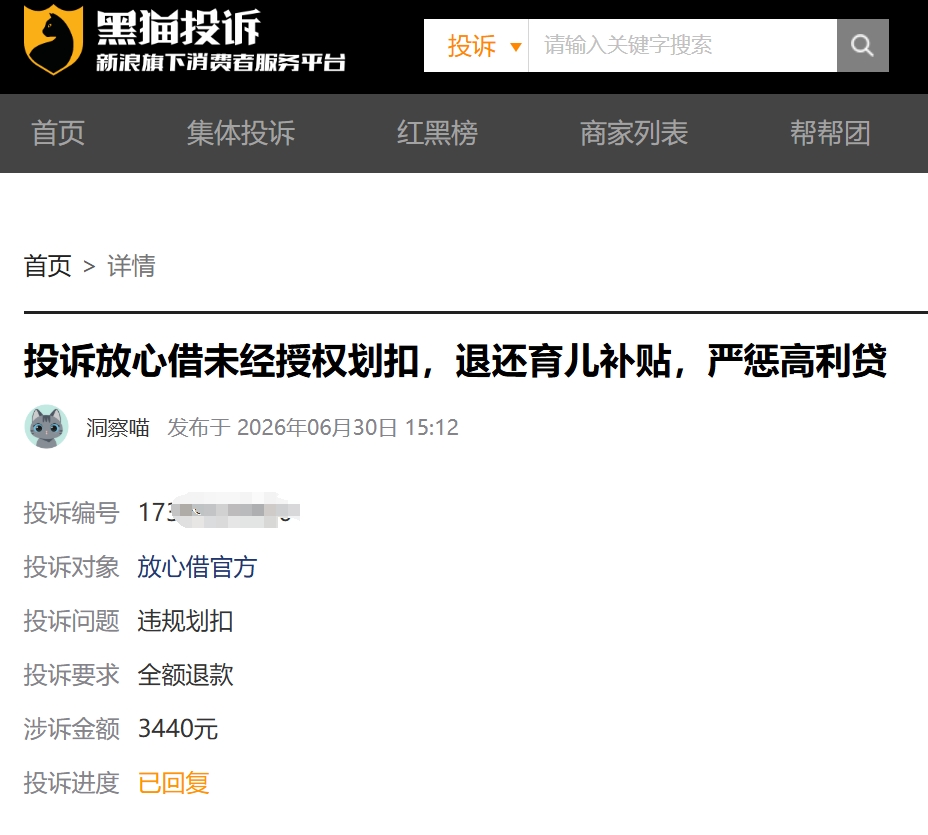Click the 首页 breadcrumb link
Image resolution: width=928 pixels, height=835 pixels.
[x=48, y=266]
